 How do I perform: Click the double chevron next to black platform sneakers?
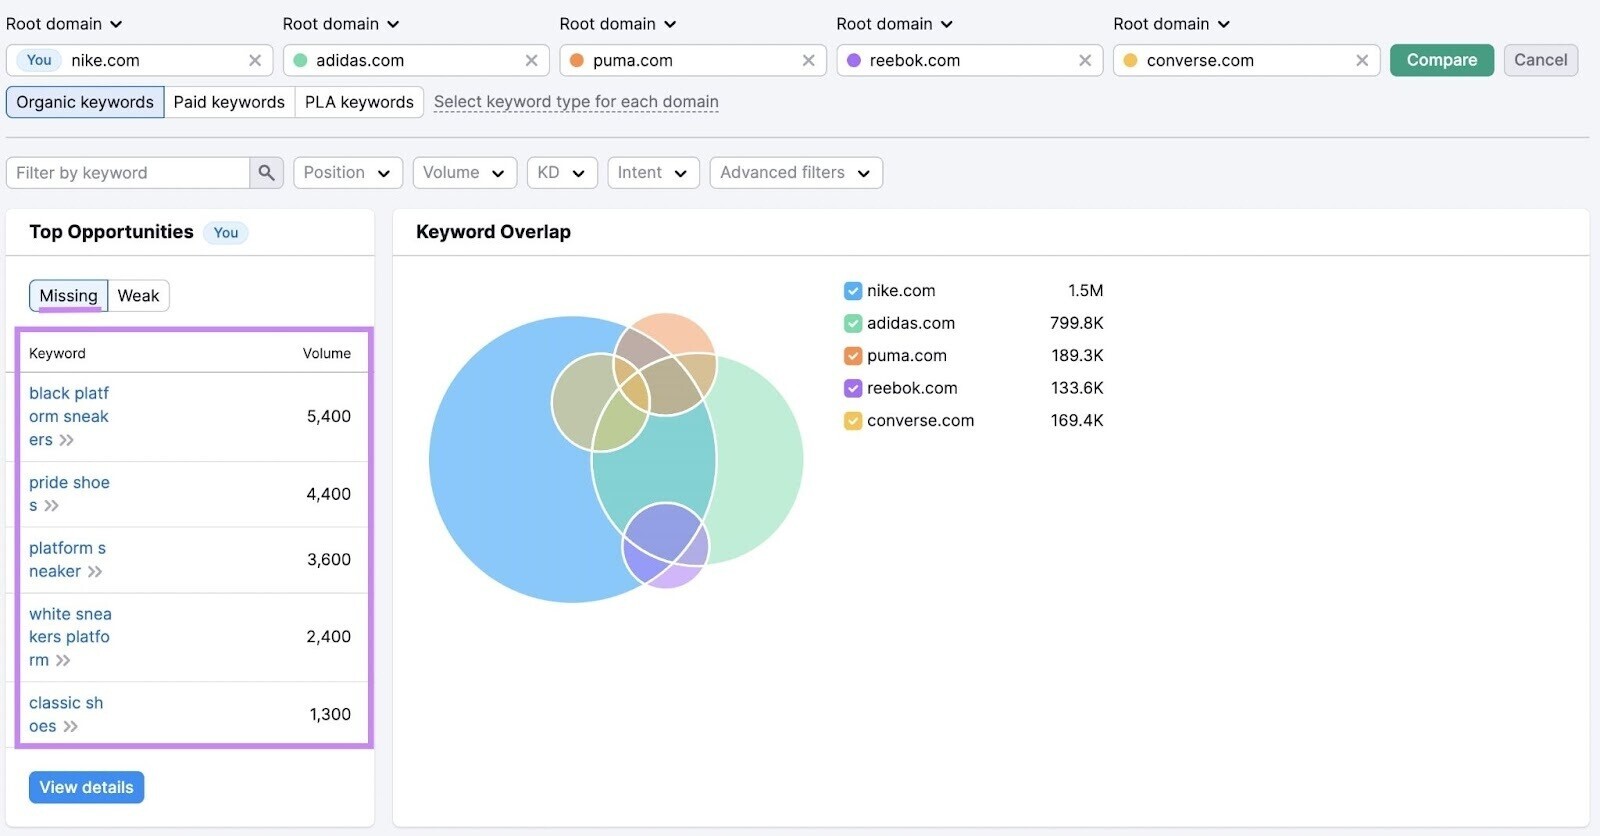click(x=66, y=440)
